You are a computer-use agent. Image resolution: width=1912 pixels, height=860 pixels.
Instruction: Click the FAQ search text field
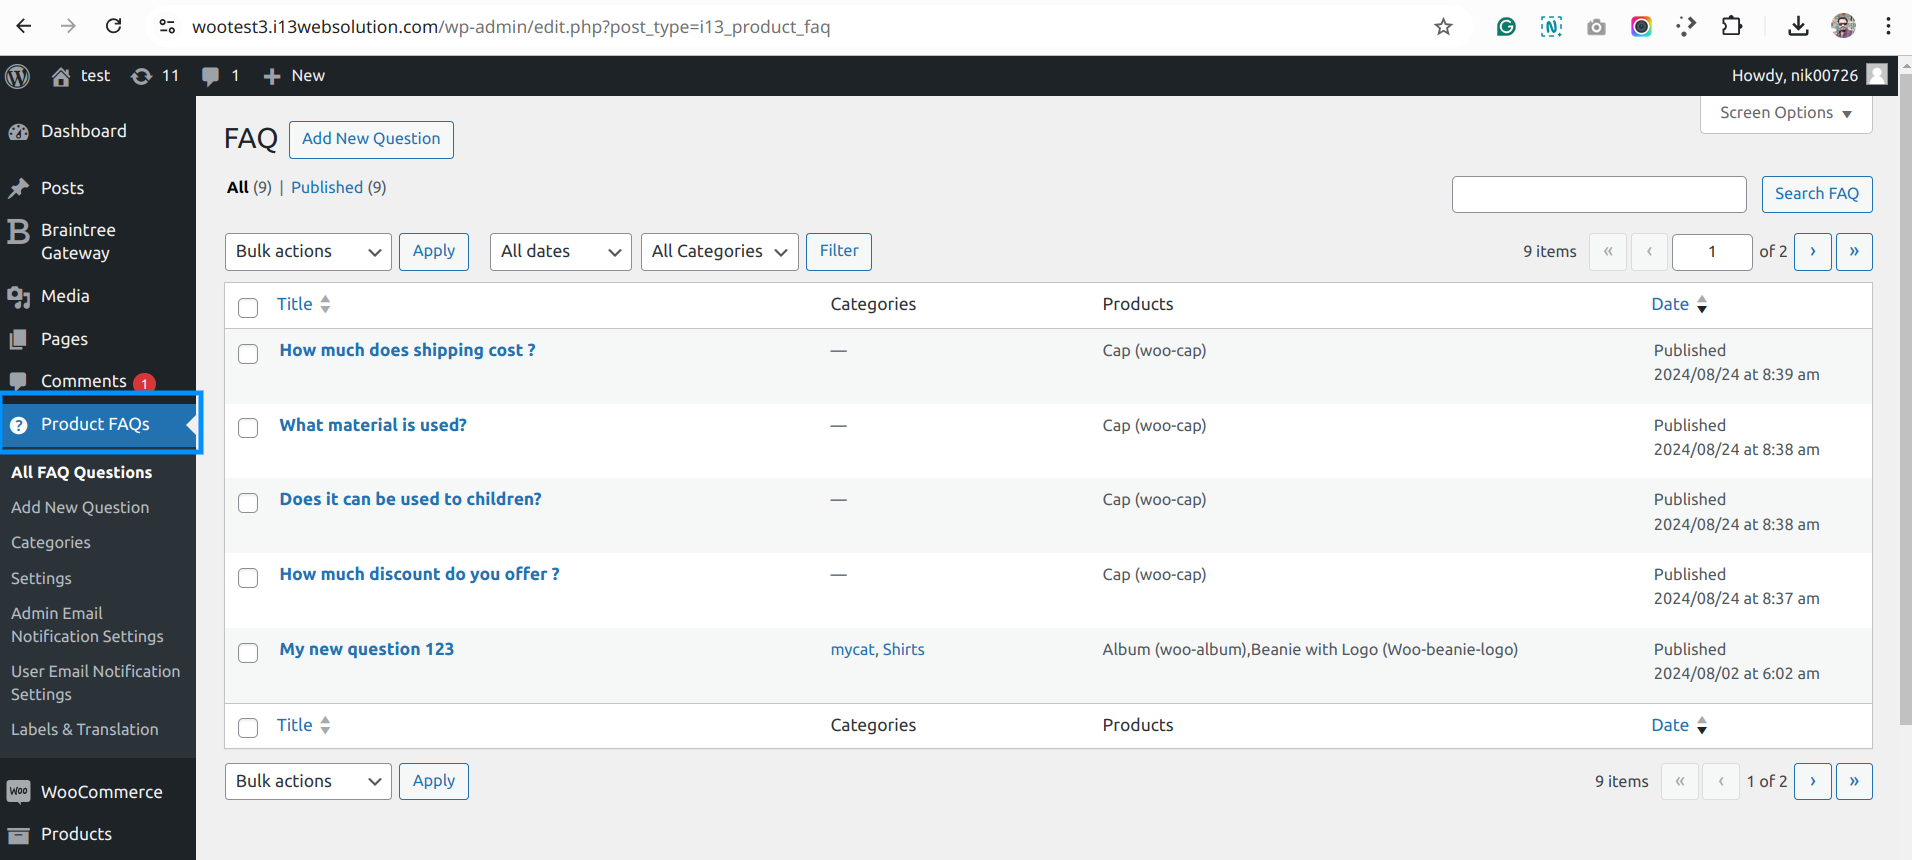click(1598, 194)
